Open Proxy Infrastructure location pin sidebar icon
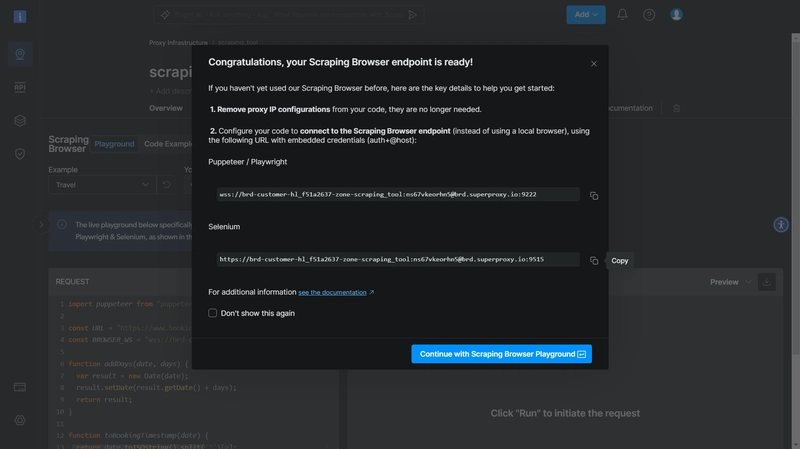 (20, 54)
